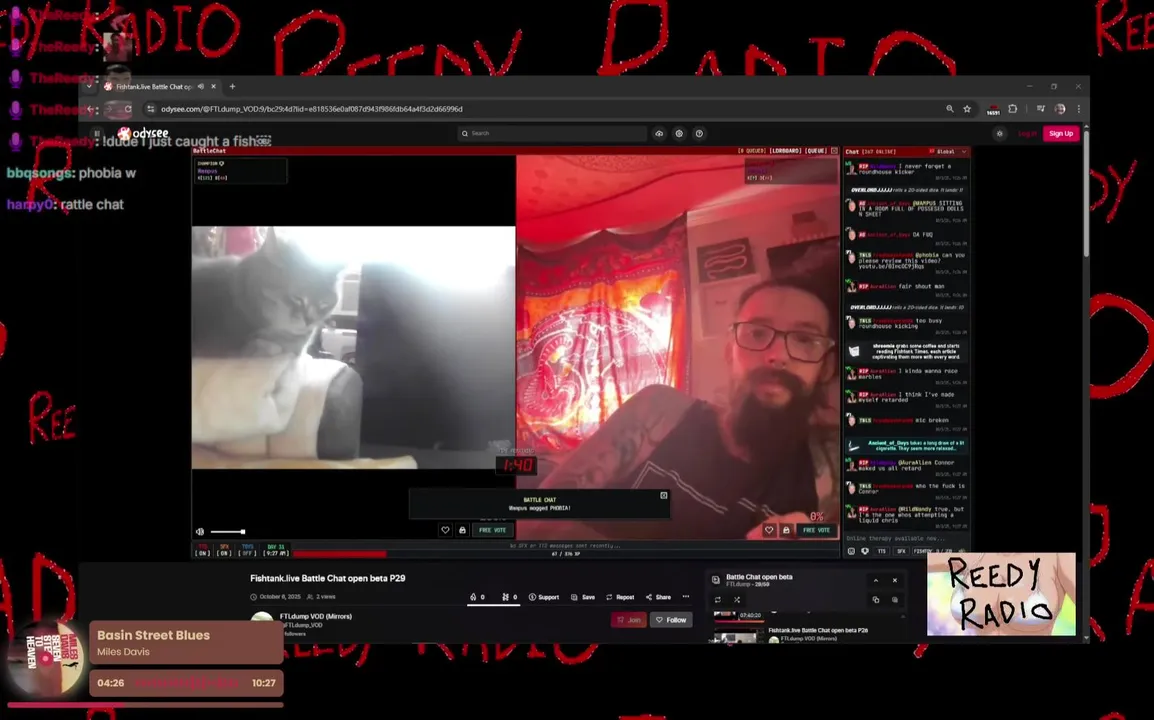Click the heart icon under the cat feed

tap(445, 530)
